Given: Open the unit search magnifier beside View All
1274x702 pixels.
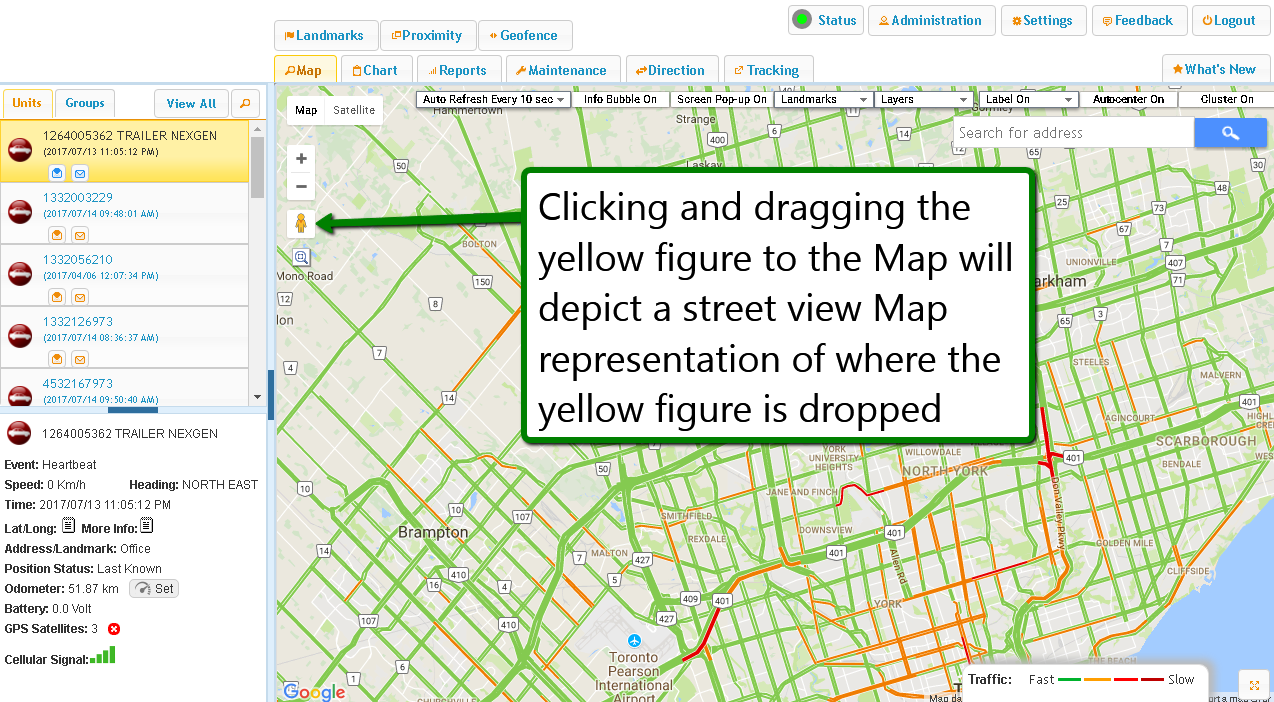Looking at the screenshot, I should coord(245,103).
